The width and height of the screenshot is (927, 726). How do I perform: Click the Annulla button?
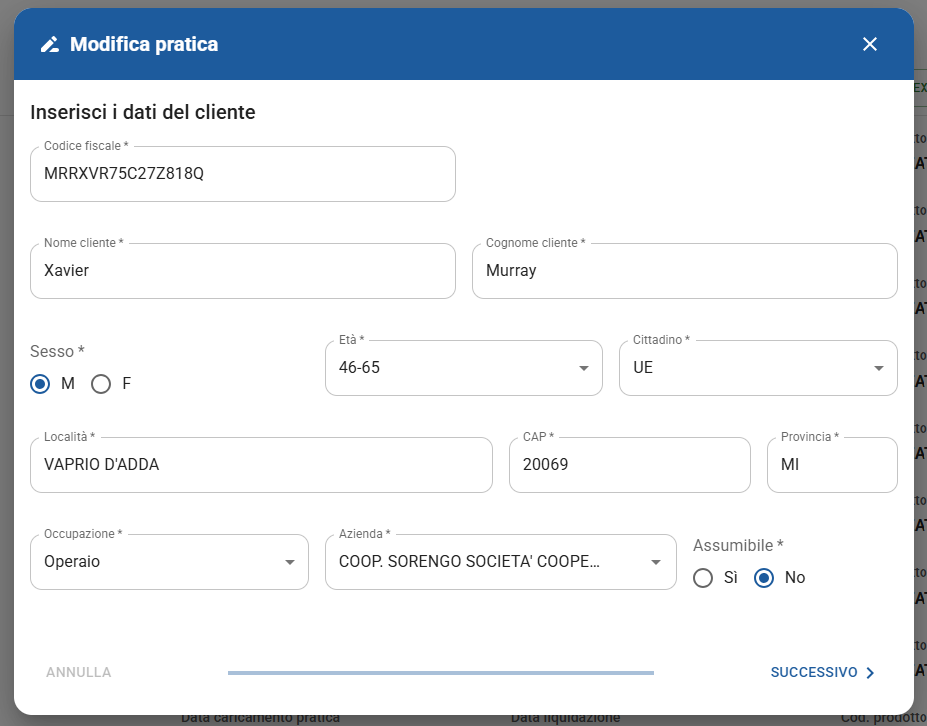pyautogui.click(x=79, y=673)
